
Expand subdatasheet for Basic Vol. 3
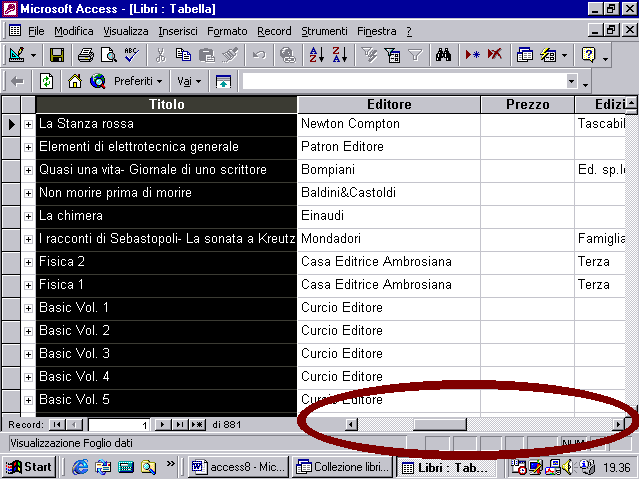click(28, 354)
